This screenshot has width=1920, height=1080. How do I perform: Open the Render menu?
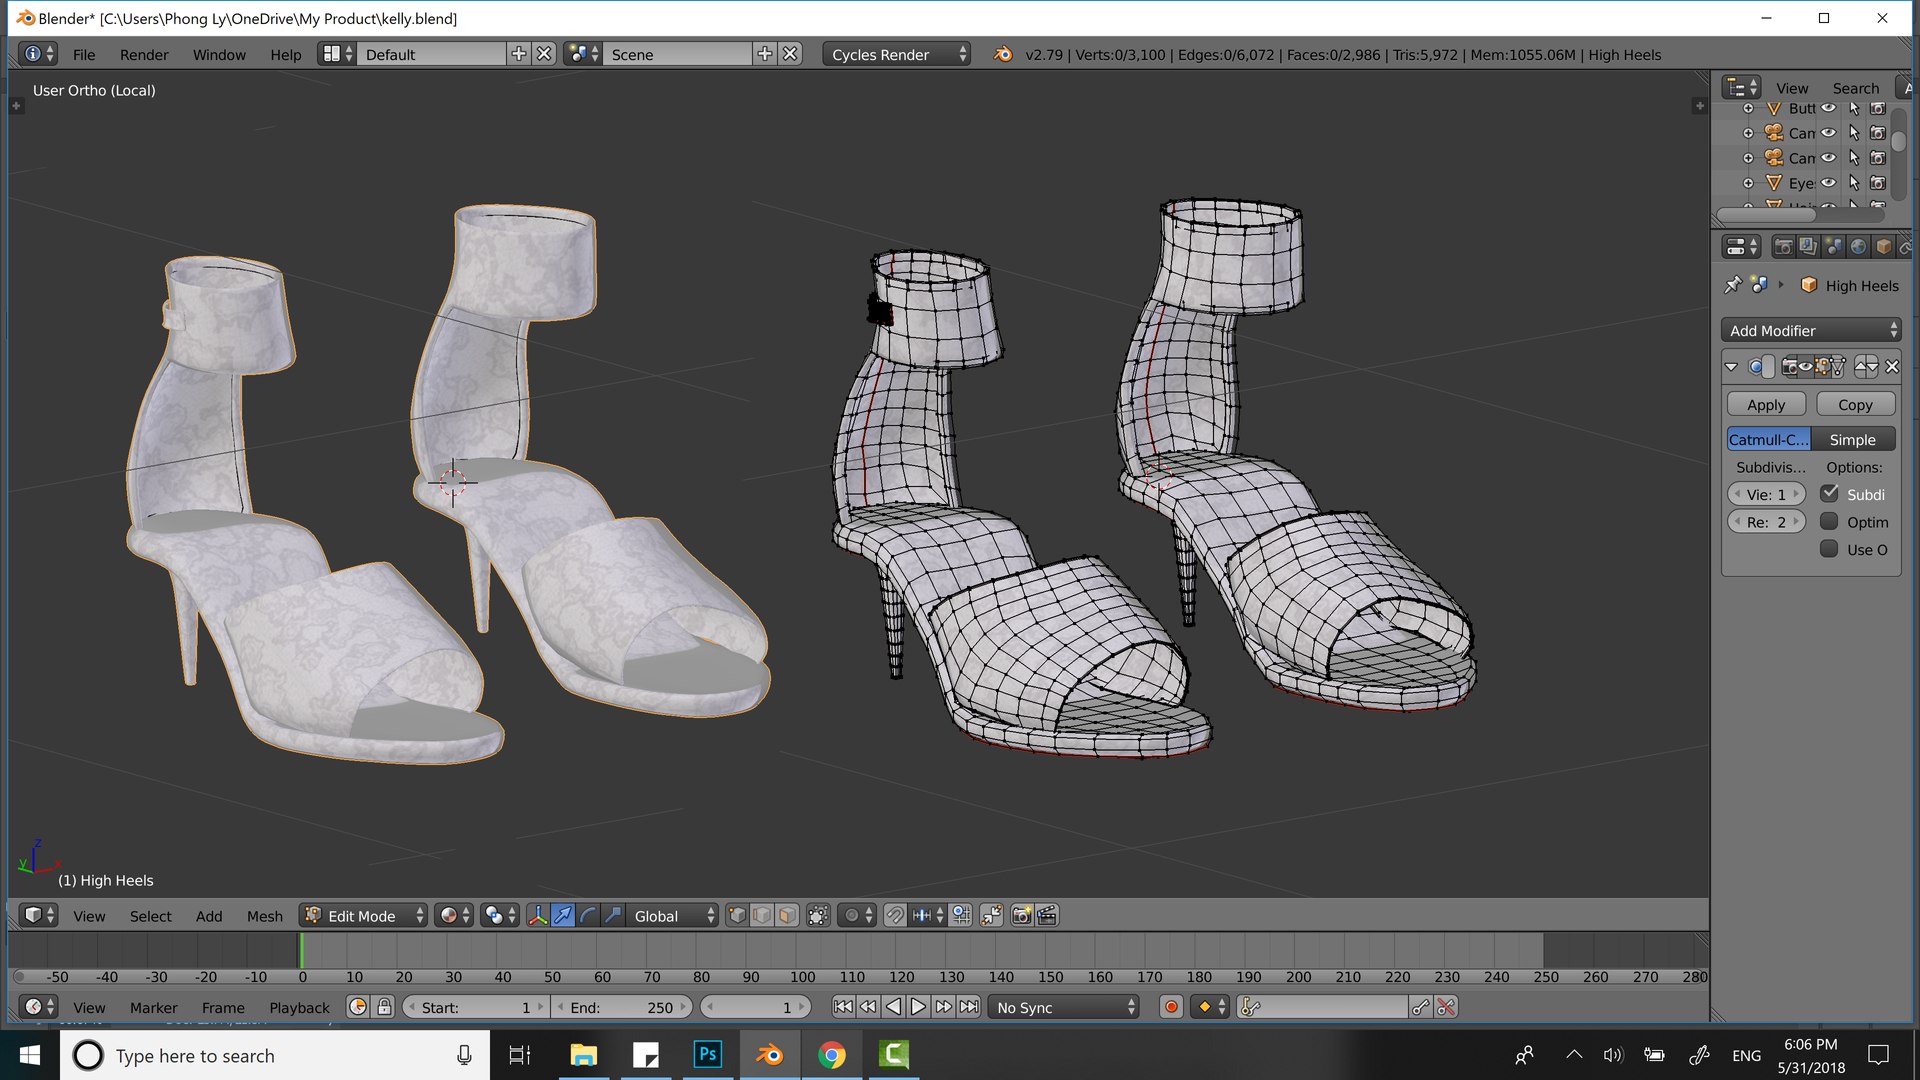tap(144, 54)
